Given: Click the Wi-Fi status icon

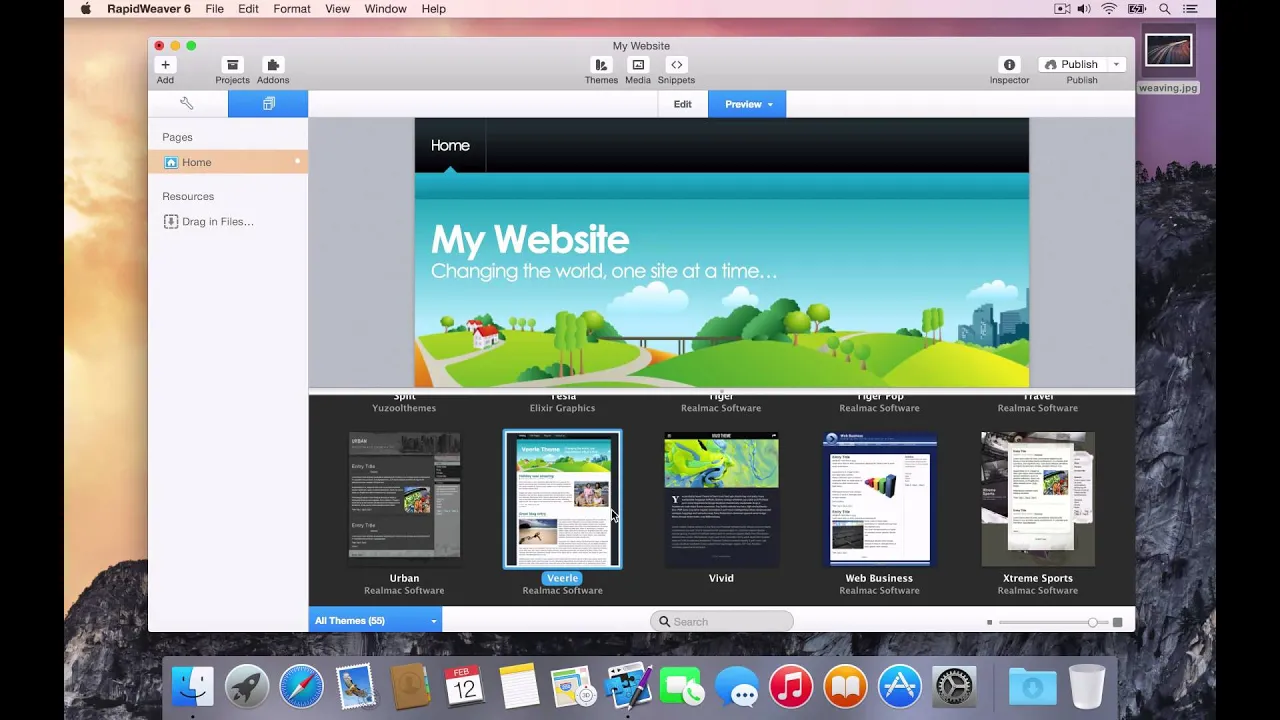Looking at the screenshot, I should [x=1109, y=9].
